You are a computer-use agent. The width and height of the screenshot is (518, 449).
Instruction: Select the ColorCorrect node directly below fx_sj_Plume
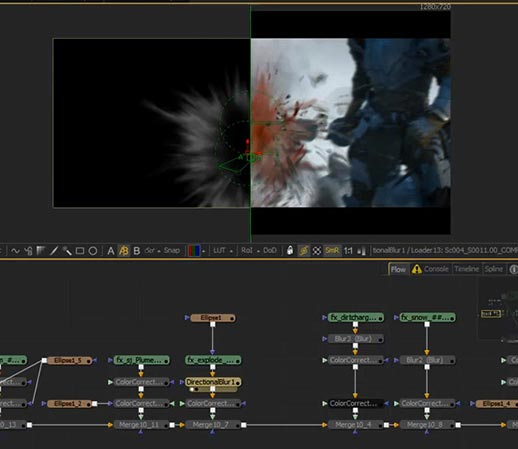142,382
